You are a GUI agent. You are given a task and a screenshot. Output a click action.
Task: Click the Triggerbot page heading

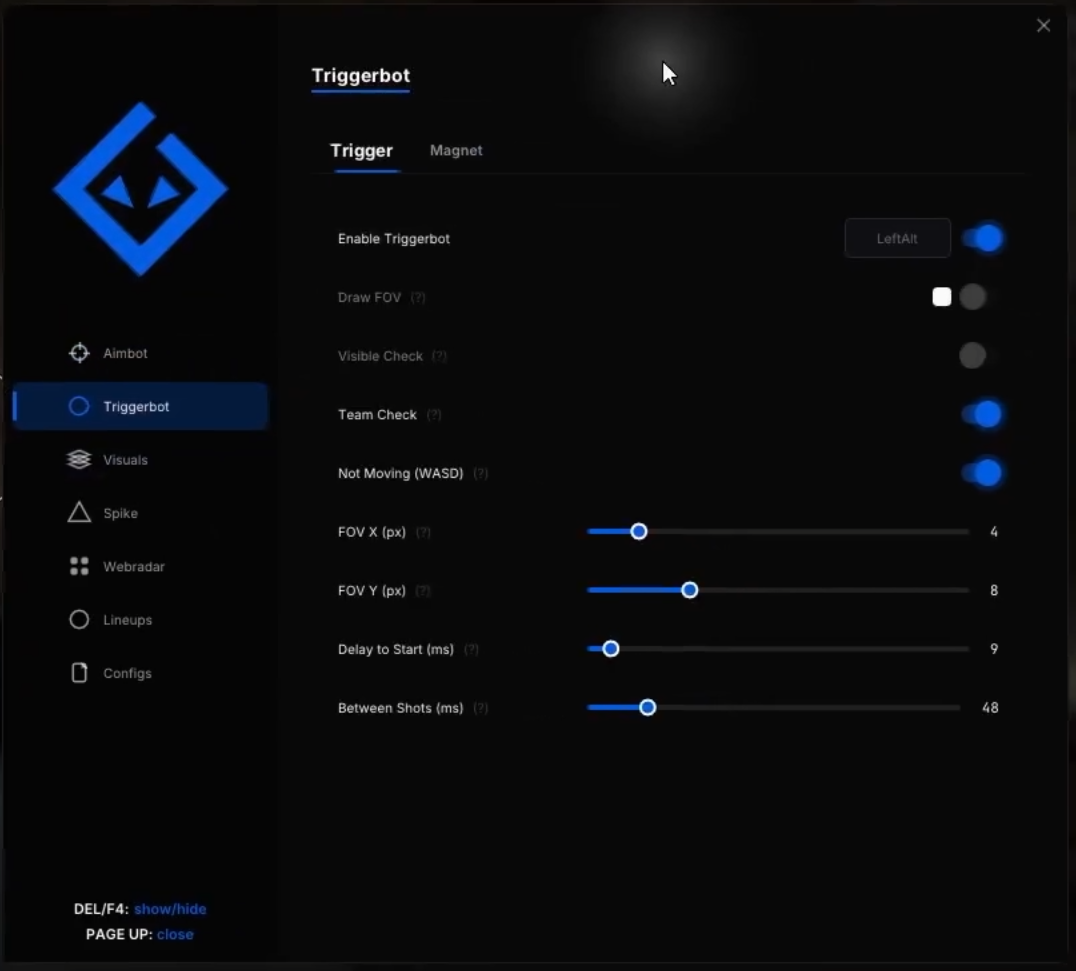click(361, 75)
